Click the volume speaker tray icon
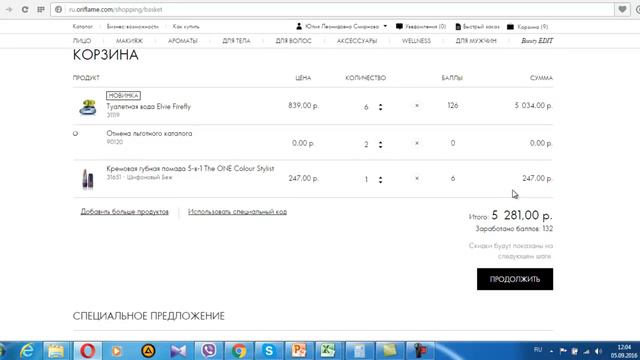The image size is (640, 360). tap(598, 351)
